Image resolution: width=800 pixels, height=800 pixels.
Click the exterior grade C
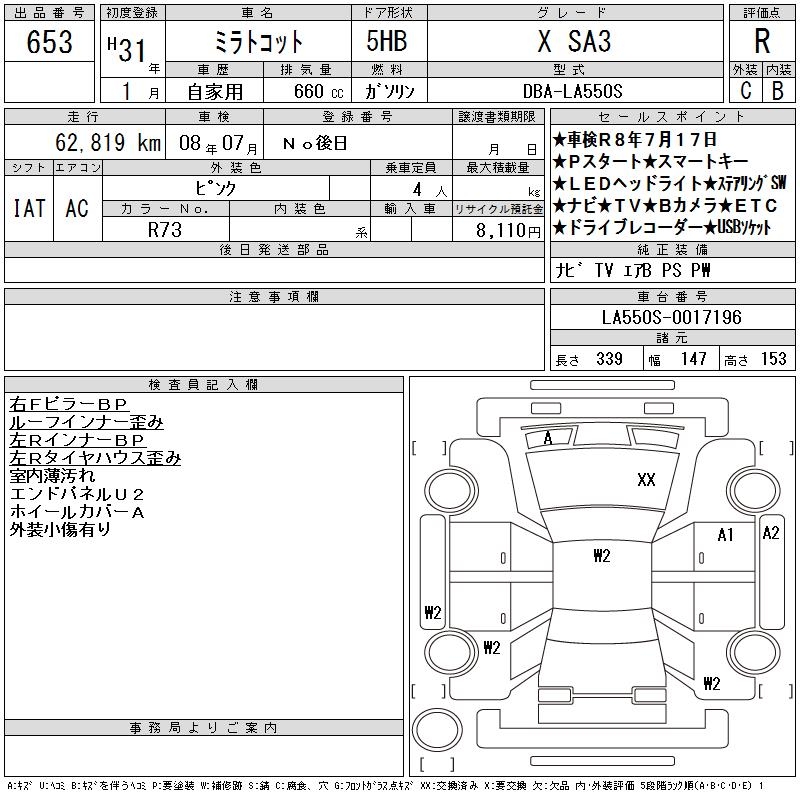[x=746, y=91]
